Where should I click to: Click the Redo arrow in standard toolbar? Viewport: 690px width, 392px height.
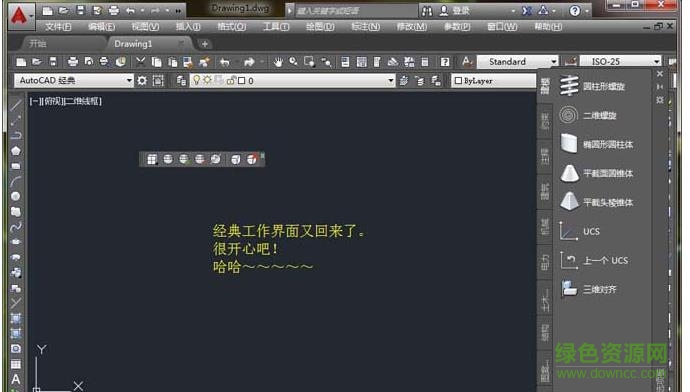(249, 62)
